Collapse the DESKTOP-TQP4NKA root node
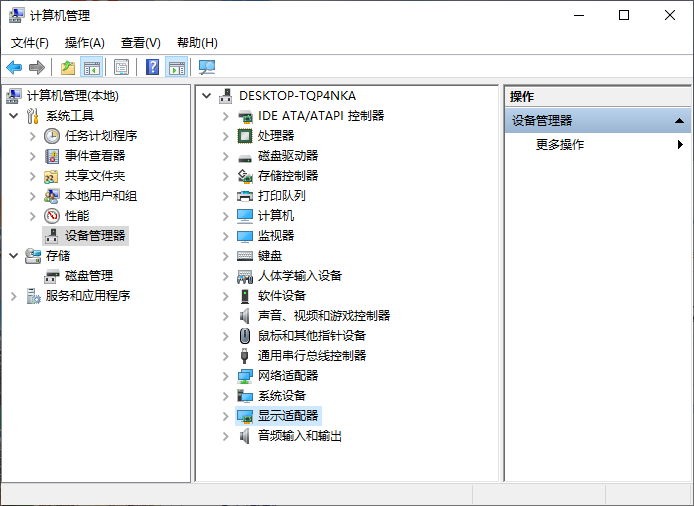Viewport: 694px width, 506px height. pyautogui.click(x=207, y=96)
